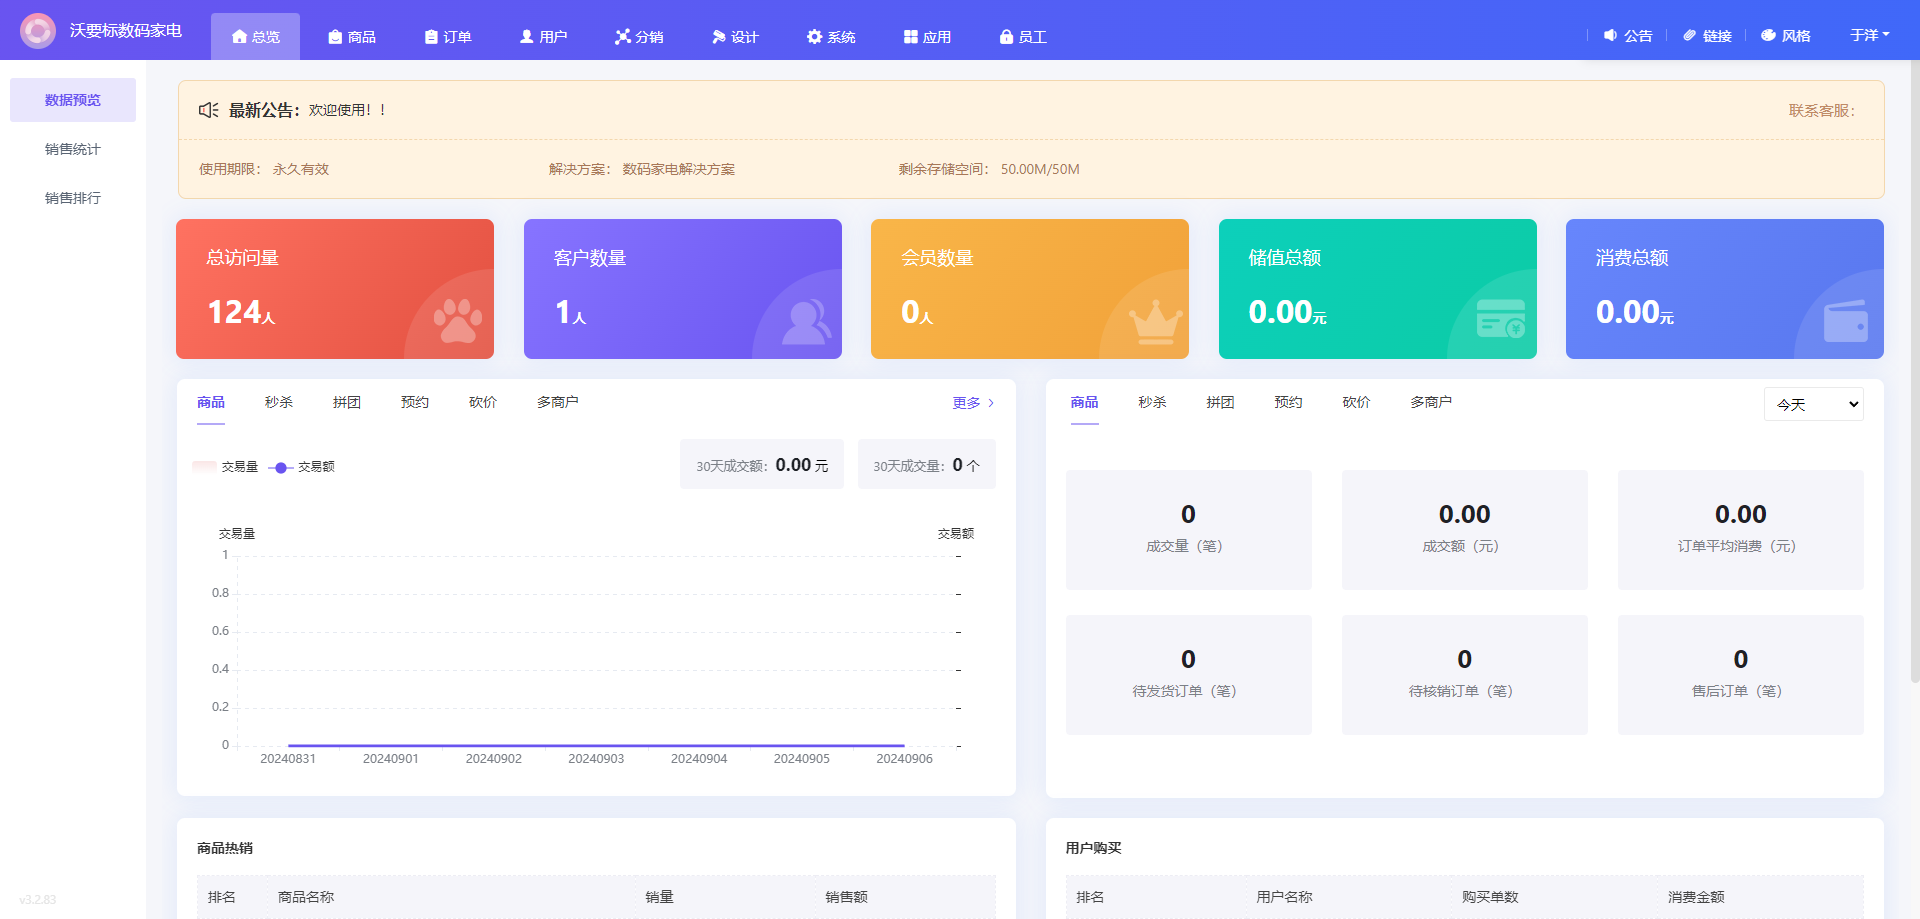Click the 20240903 chart axis label

pos(596,759)
